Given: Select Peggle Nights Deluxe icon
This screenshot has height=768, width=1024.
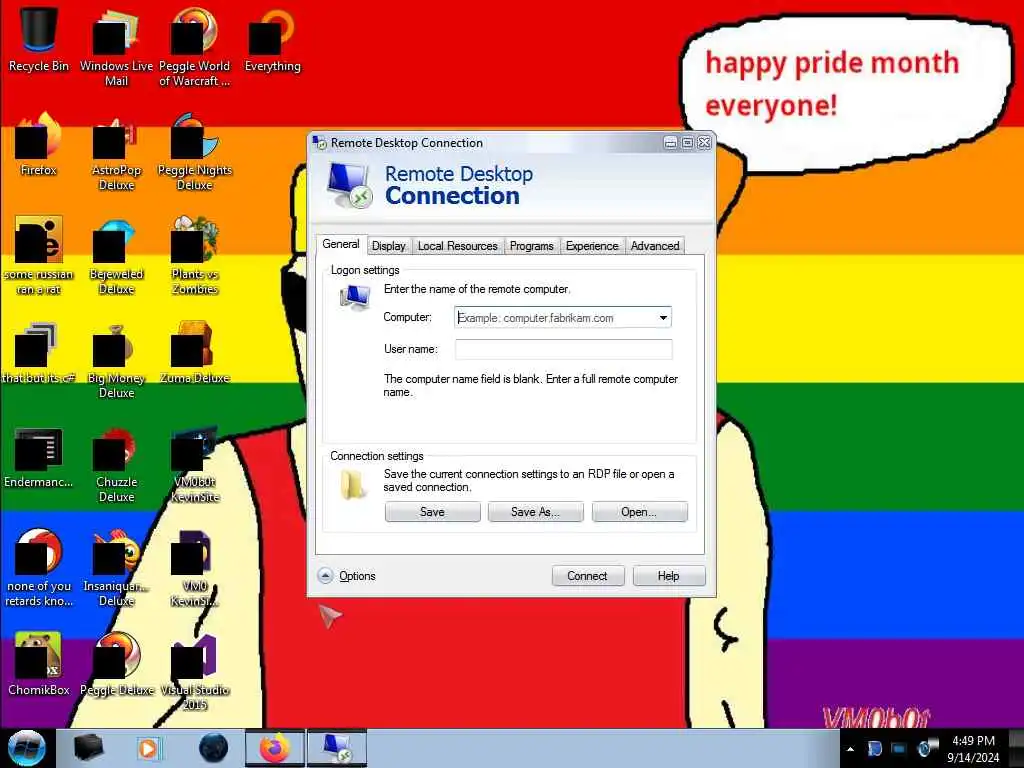Looking at the screenshot, I should (194, 152).
